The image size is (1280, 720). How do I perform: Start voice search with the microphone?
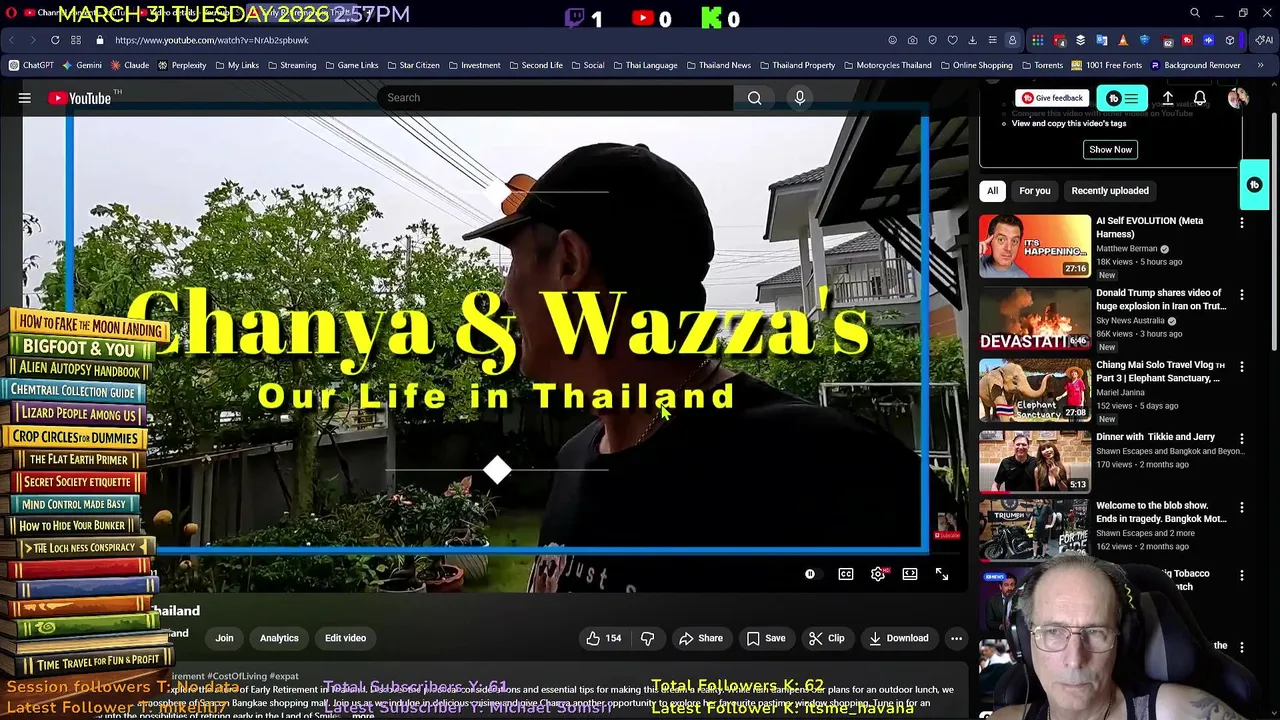pos(799,98)
